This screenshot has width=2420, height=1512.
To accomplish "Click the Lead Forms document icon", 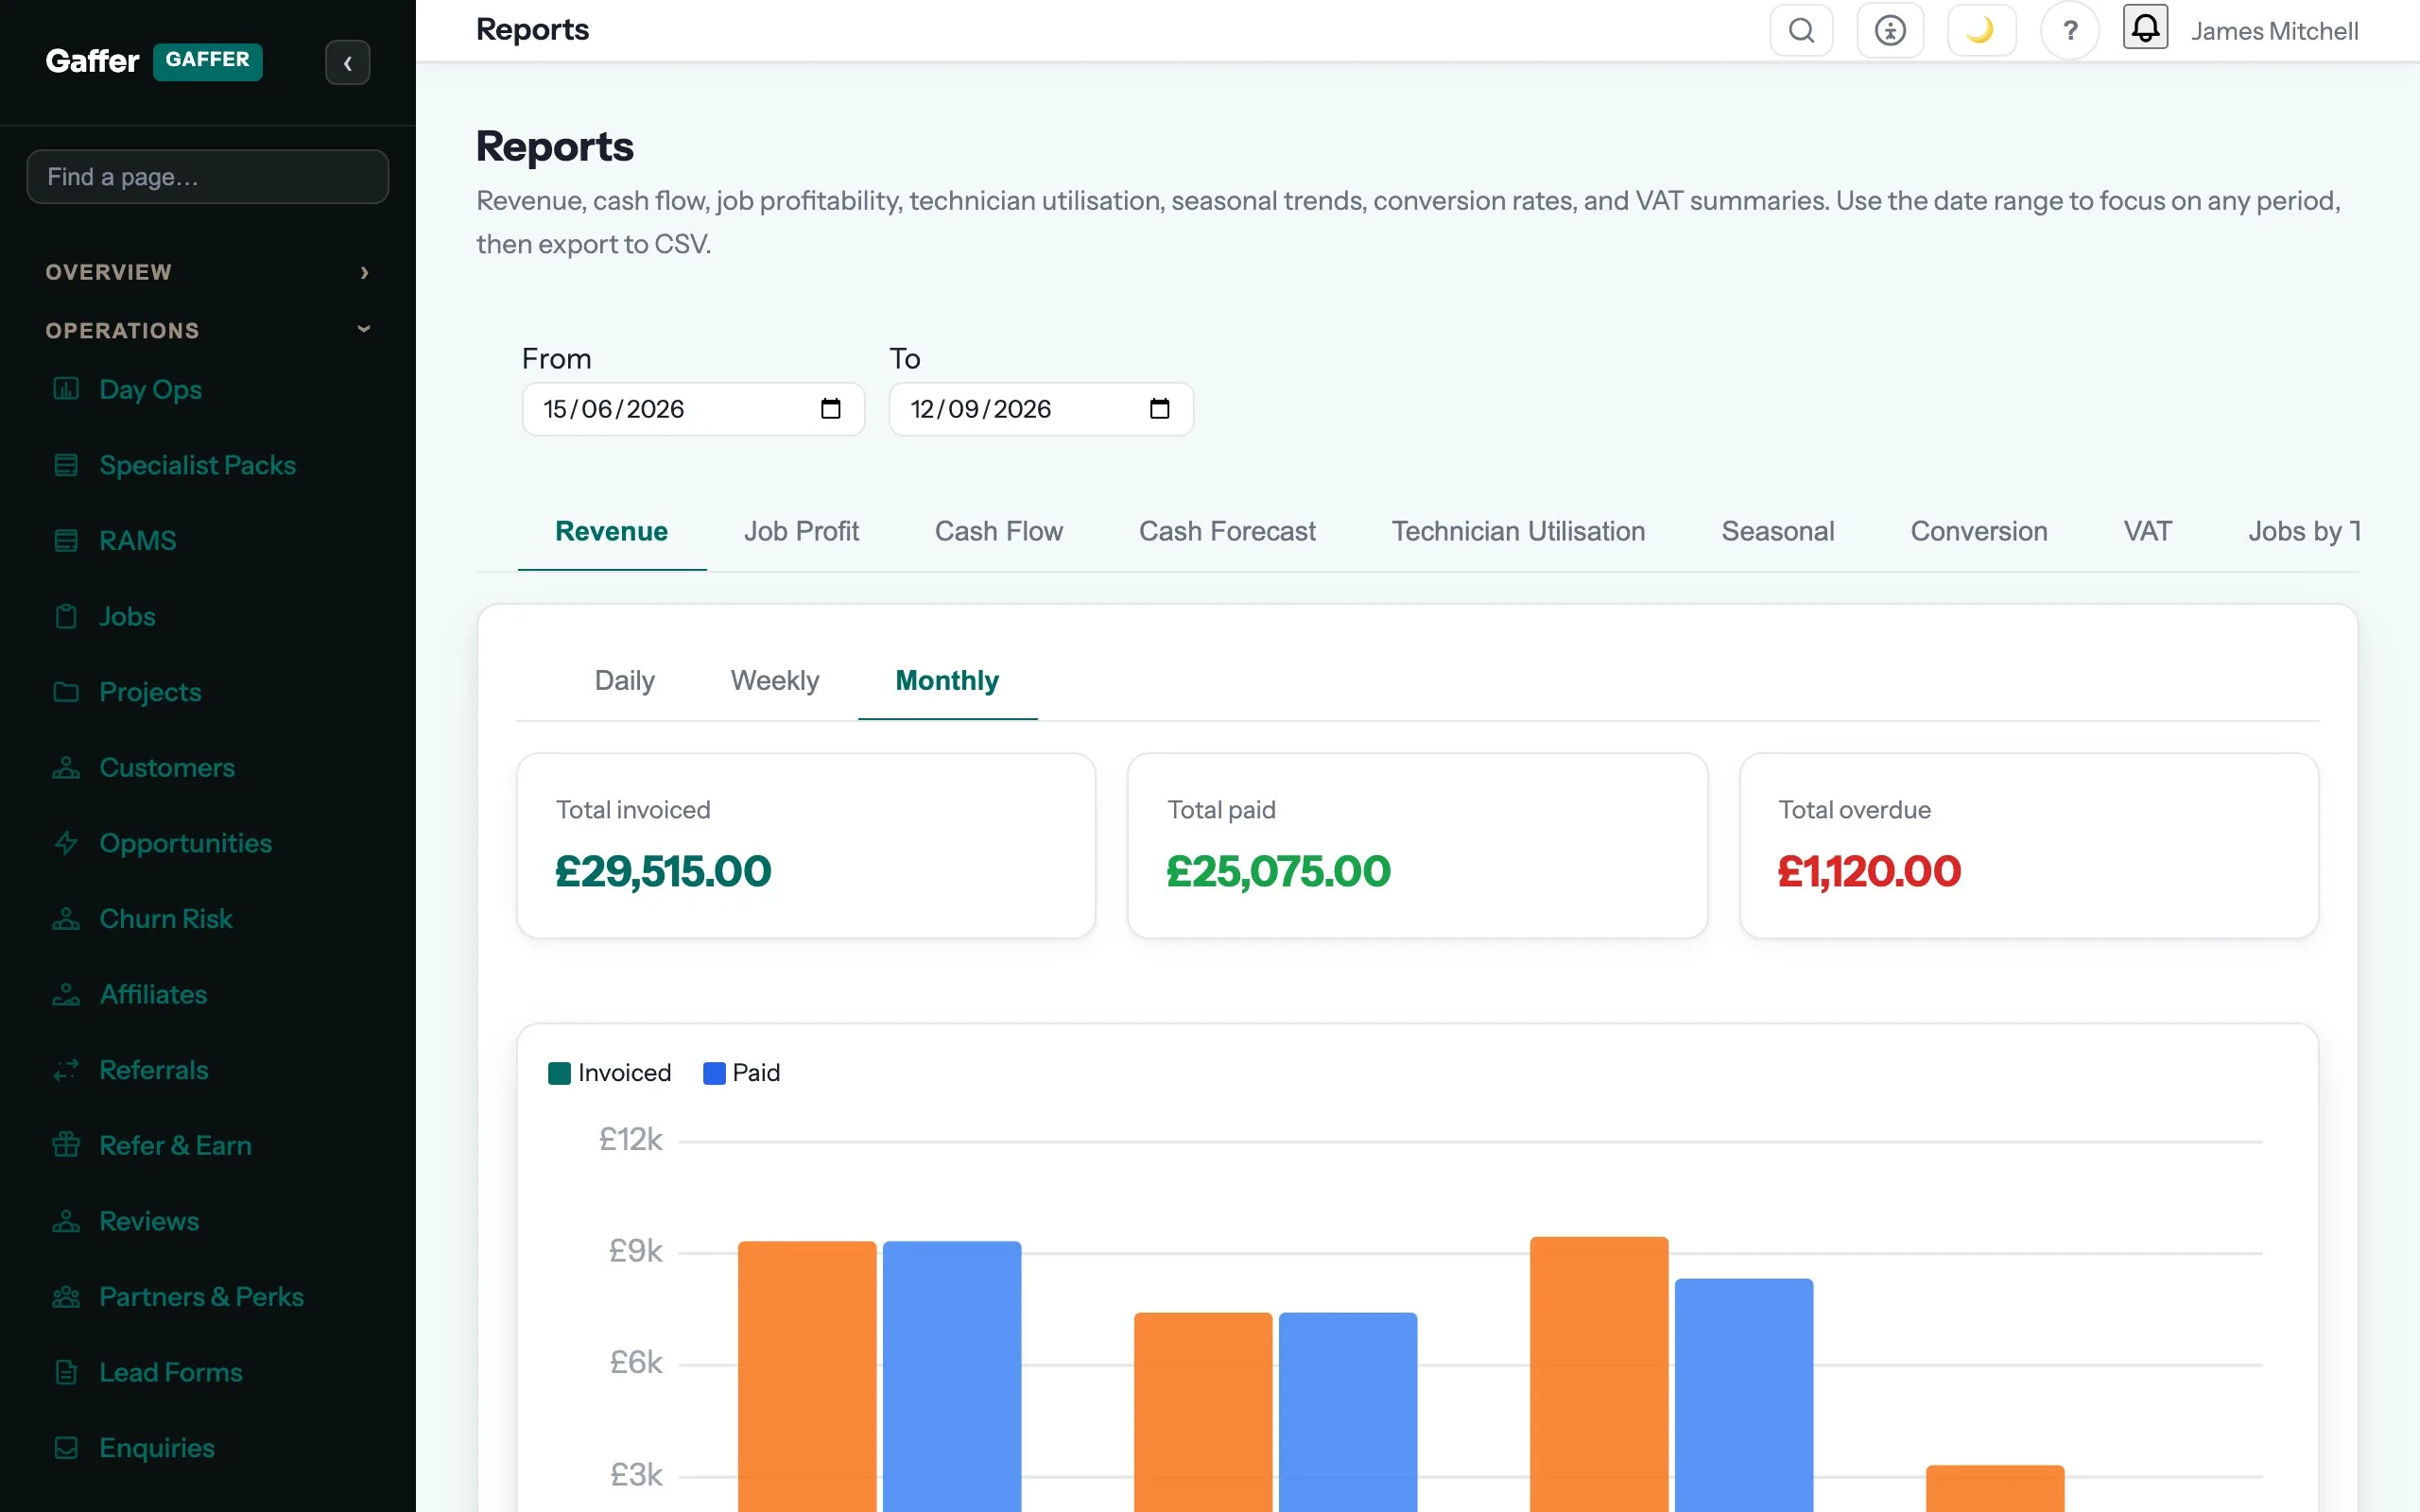I will click(66, 1372).
